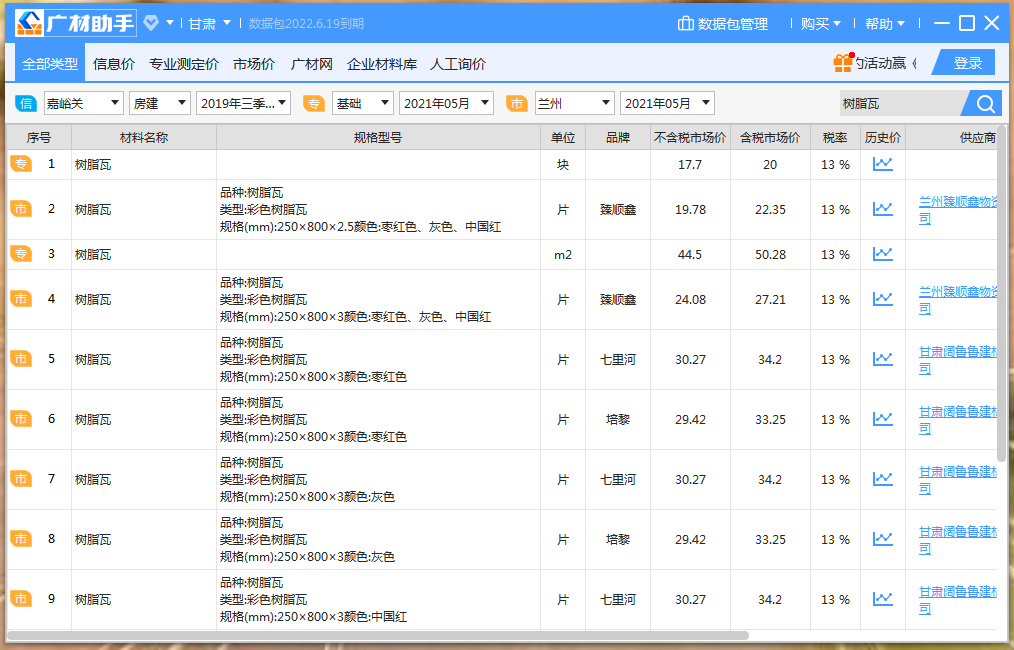Open supplier link on row 5
1014x650 pixels.
point(958,360)
